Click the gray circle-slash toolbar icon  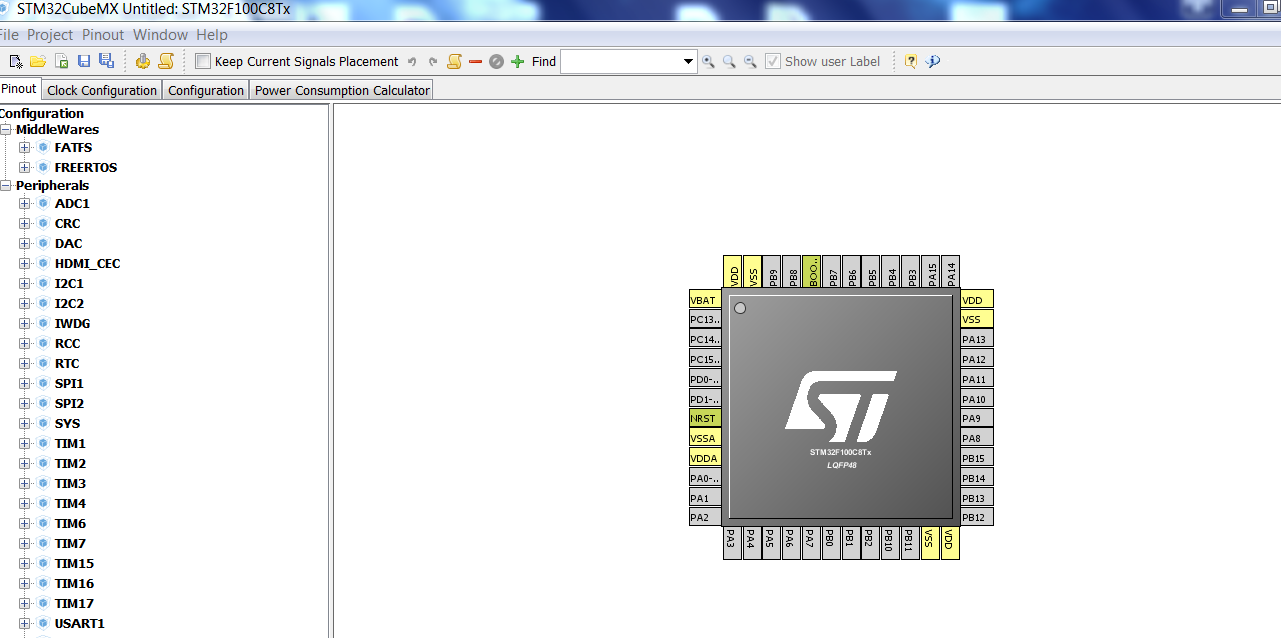496,62
